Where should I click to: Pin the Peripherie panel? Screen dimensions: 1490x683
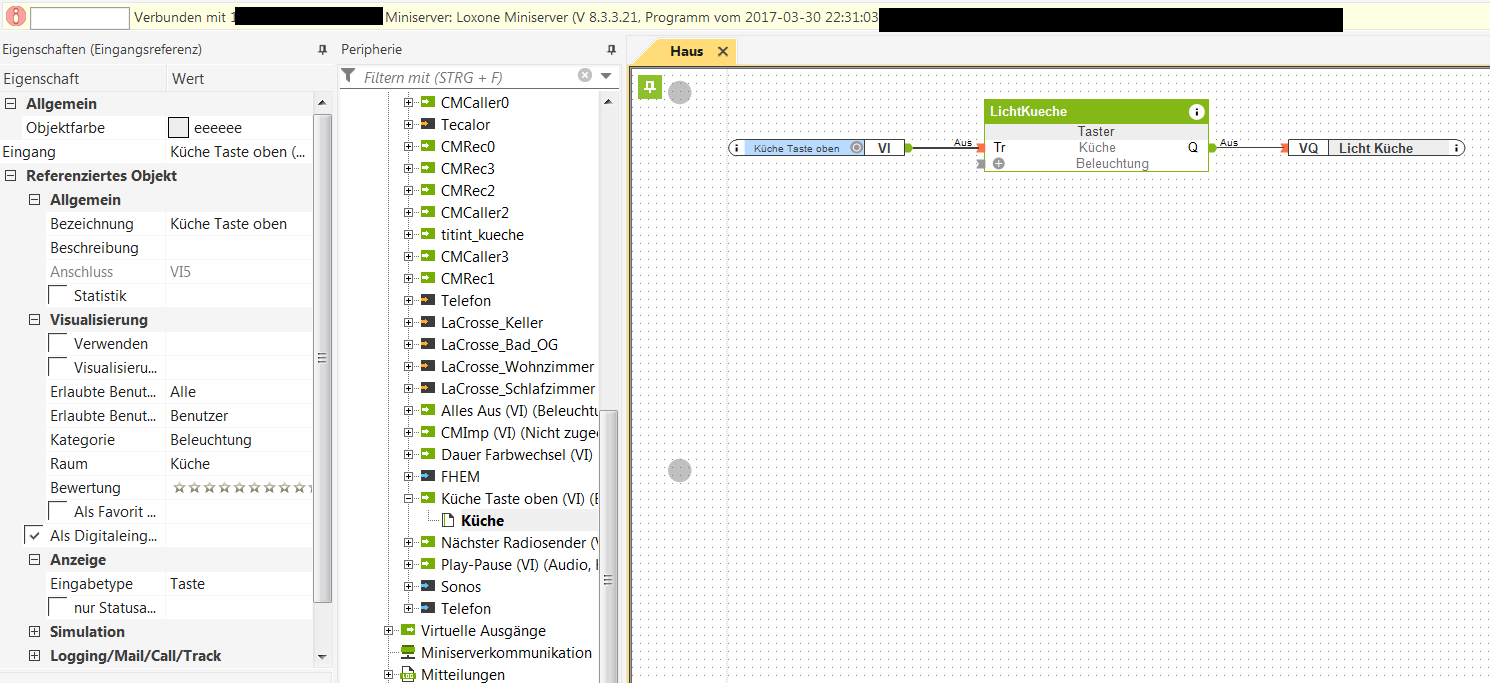611,49
